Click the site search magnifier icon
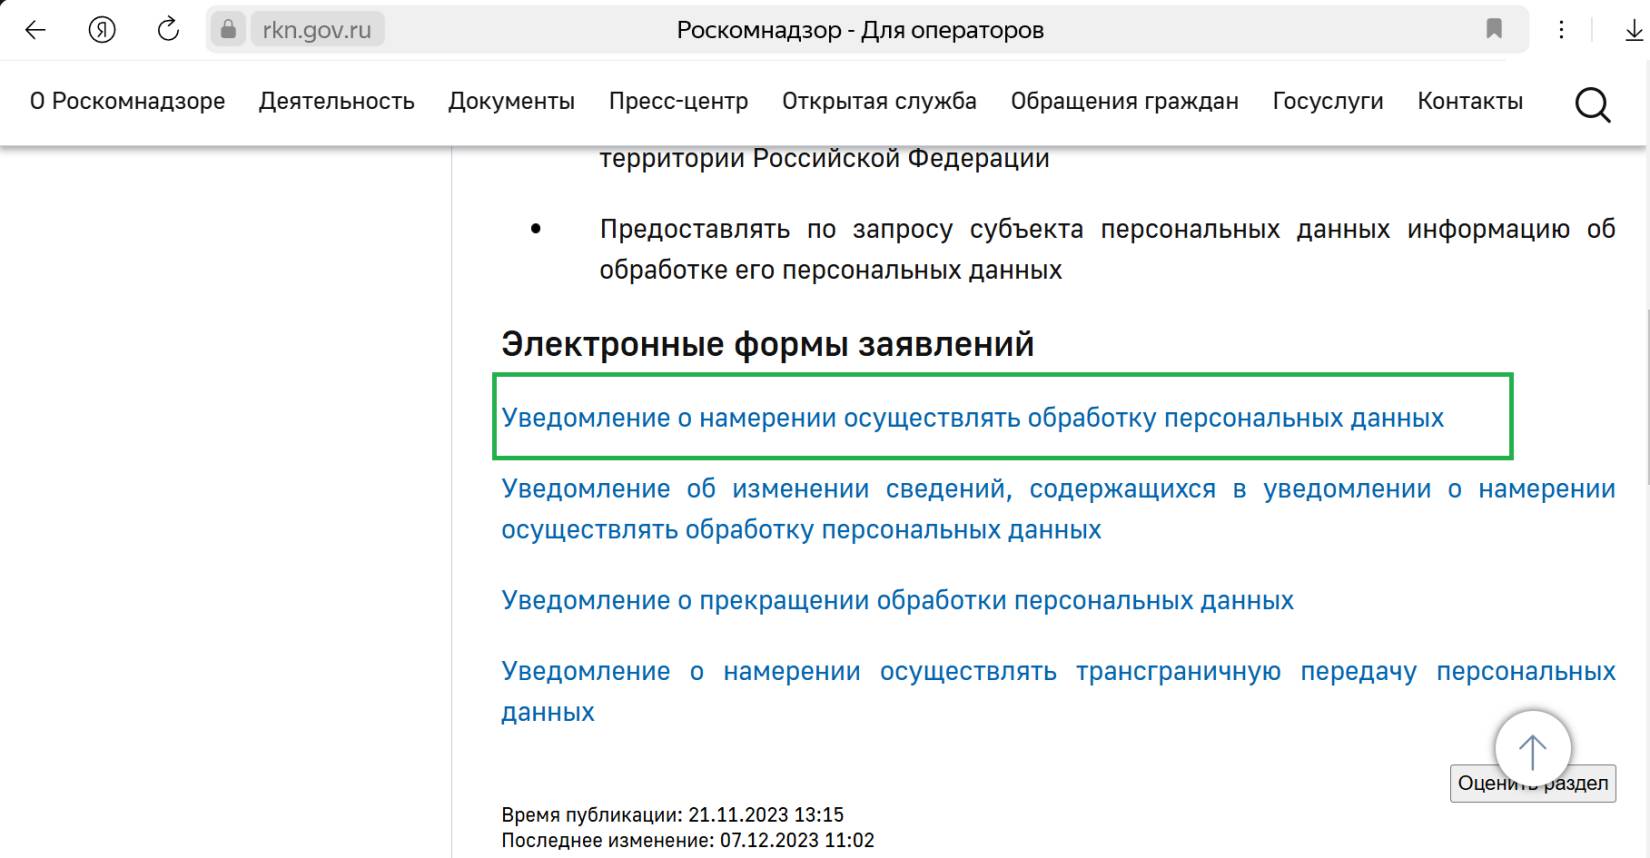This screenshot has height=858, width=1650. coord(1592,103)
